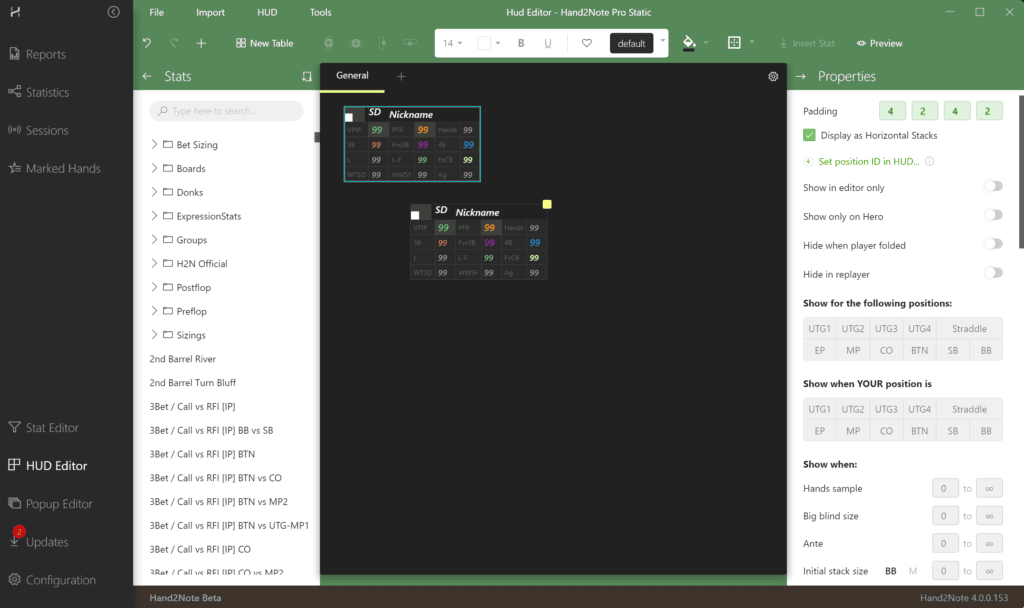Click the Preview button
This screenshot has height=608, width=1024.
[880, 43]
